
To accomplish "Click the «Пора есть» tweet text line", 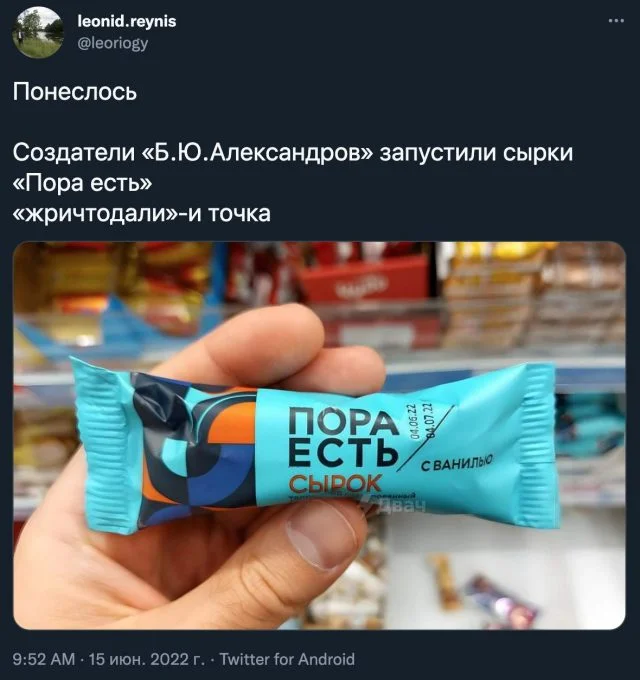I will tap(82, 183).
